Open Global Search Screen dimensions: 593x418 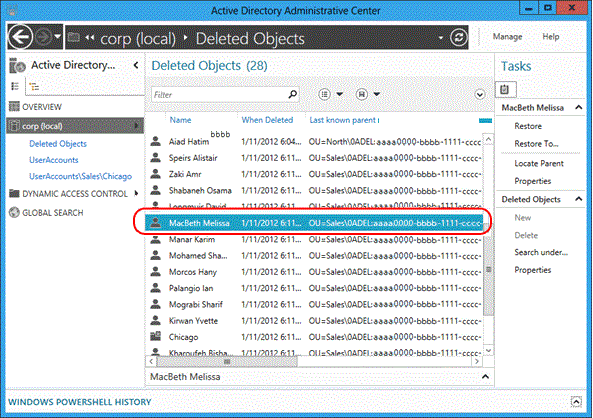coord(52,213)
